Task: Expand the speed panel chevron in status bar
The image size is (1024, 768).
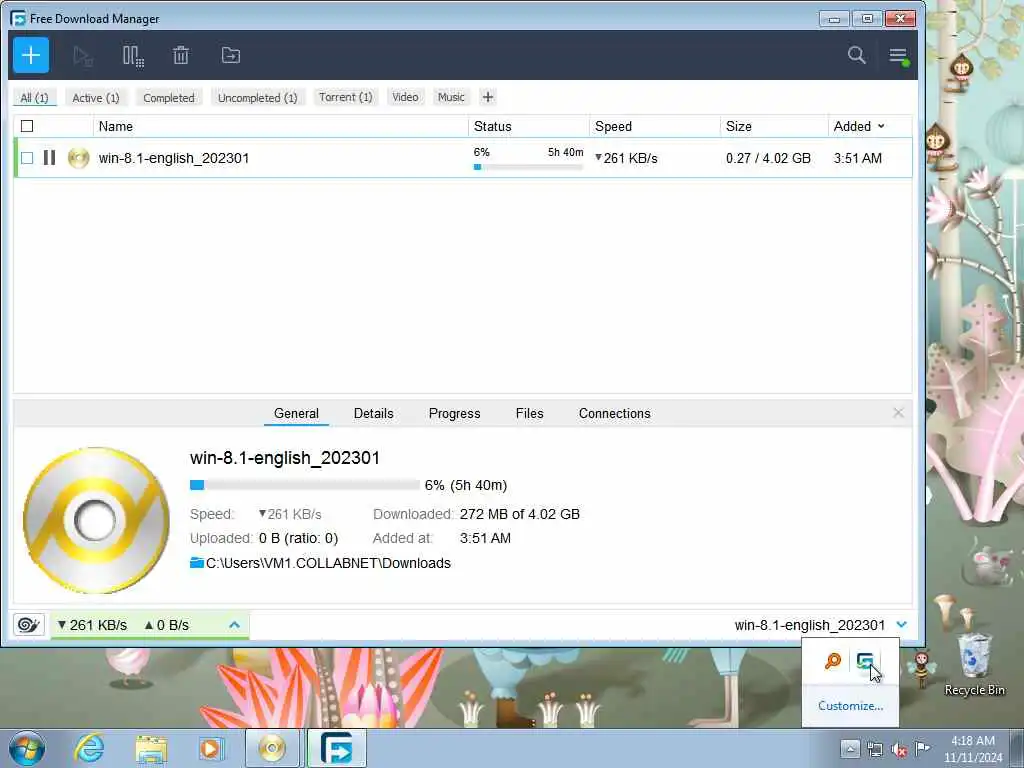Action: (x=234, y=625)
